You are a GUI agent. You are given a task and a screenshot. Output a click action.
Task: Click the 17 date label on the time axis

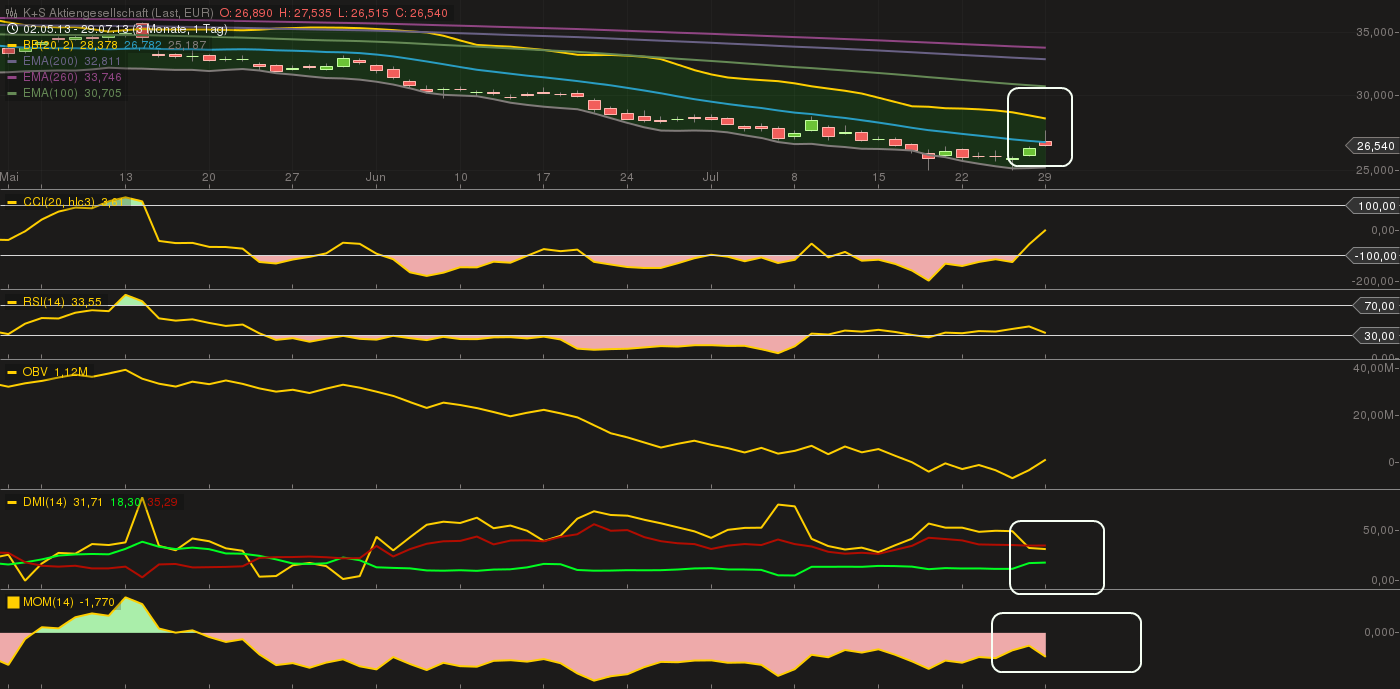544,177
